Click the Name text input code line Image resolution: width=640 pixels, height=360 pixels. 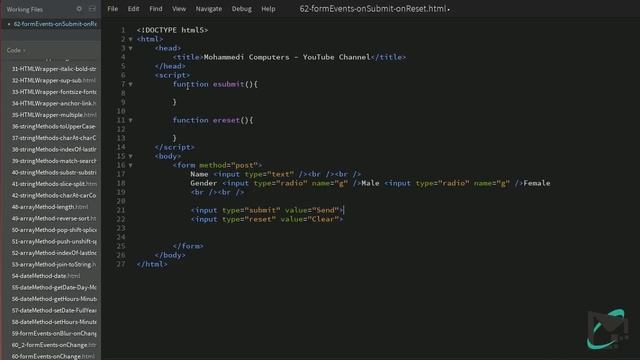coord(276,174)
